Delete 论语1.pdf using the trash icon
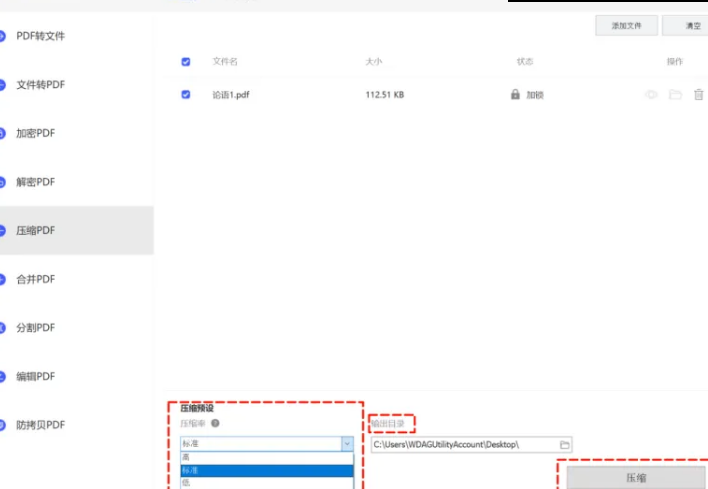This screenshot has height=489, width=708. tap(698, 95)
